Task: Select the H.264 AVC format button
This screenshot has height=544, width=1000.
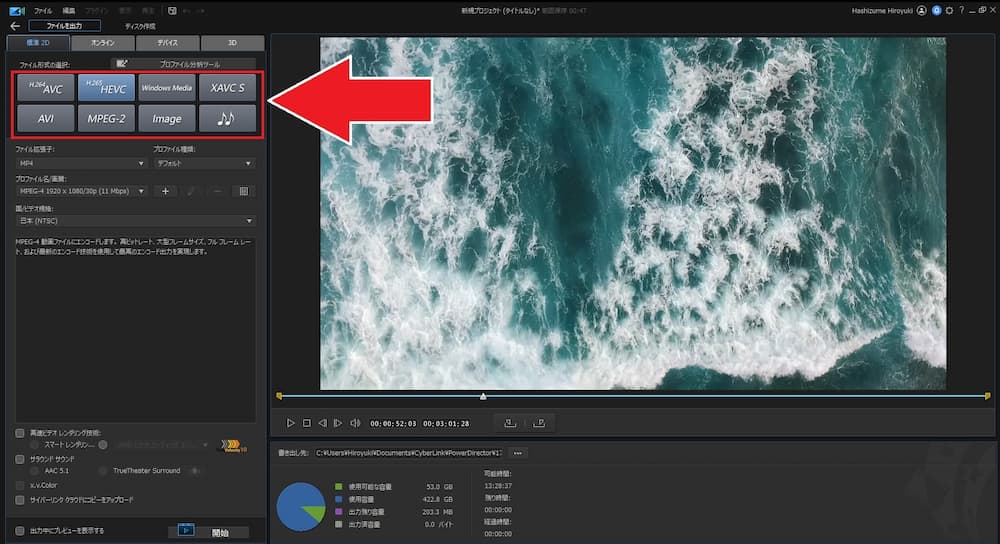Action: (46, 87)
